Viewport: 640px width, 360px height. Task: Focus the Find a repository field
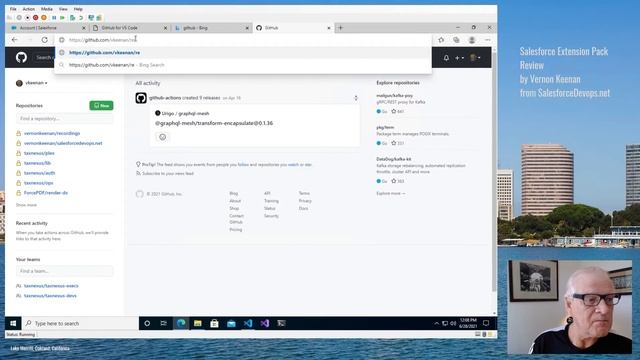click(x=64, y=118)
